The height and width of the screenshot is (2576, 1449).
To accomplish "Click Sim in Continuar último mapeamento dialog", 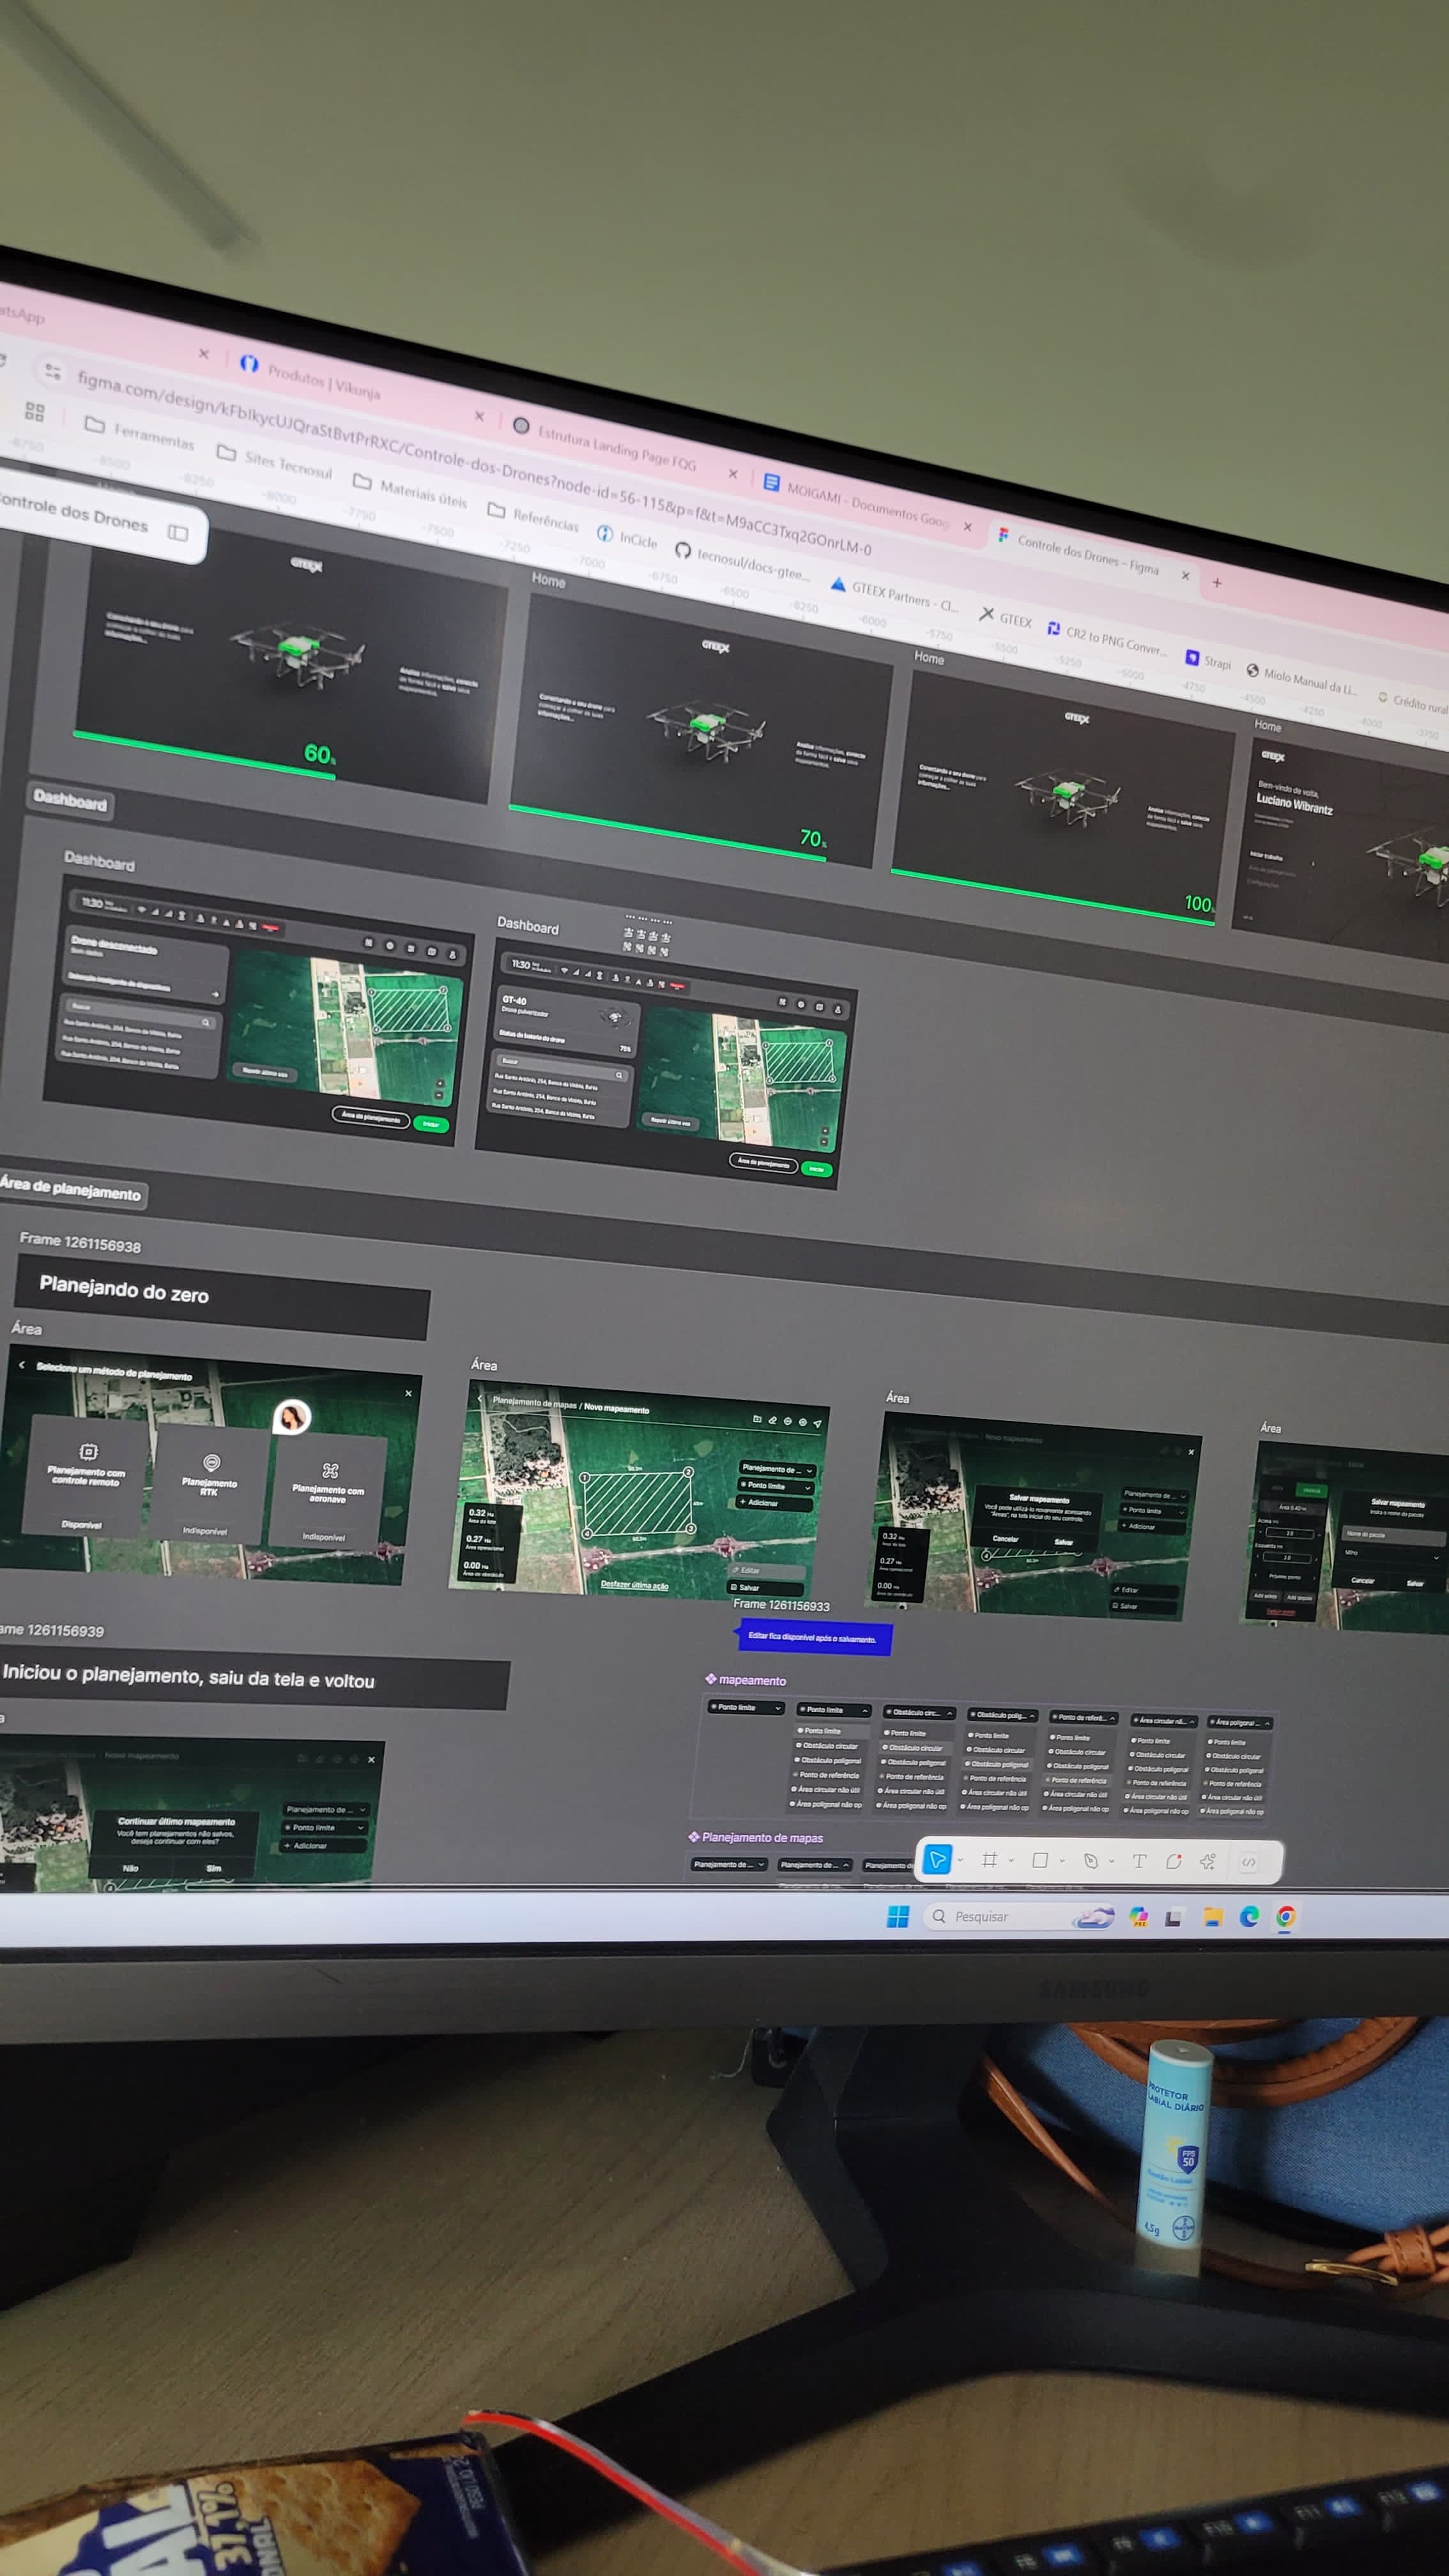I will tap(213, 1868).
